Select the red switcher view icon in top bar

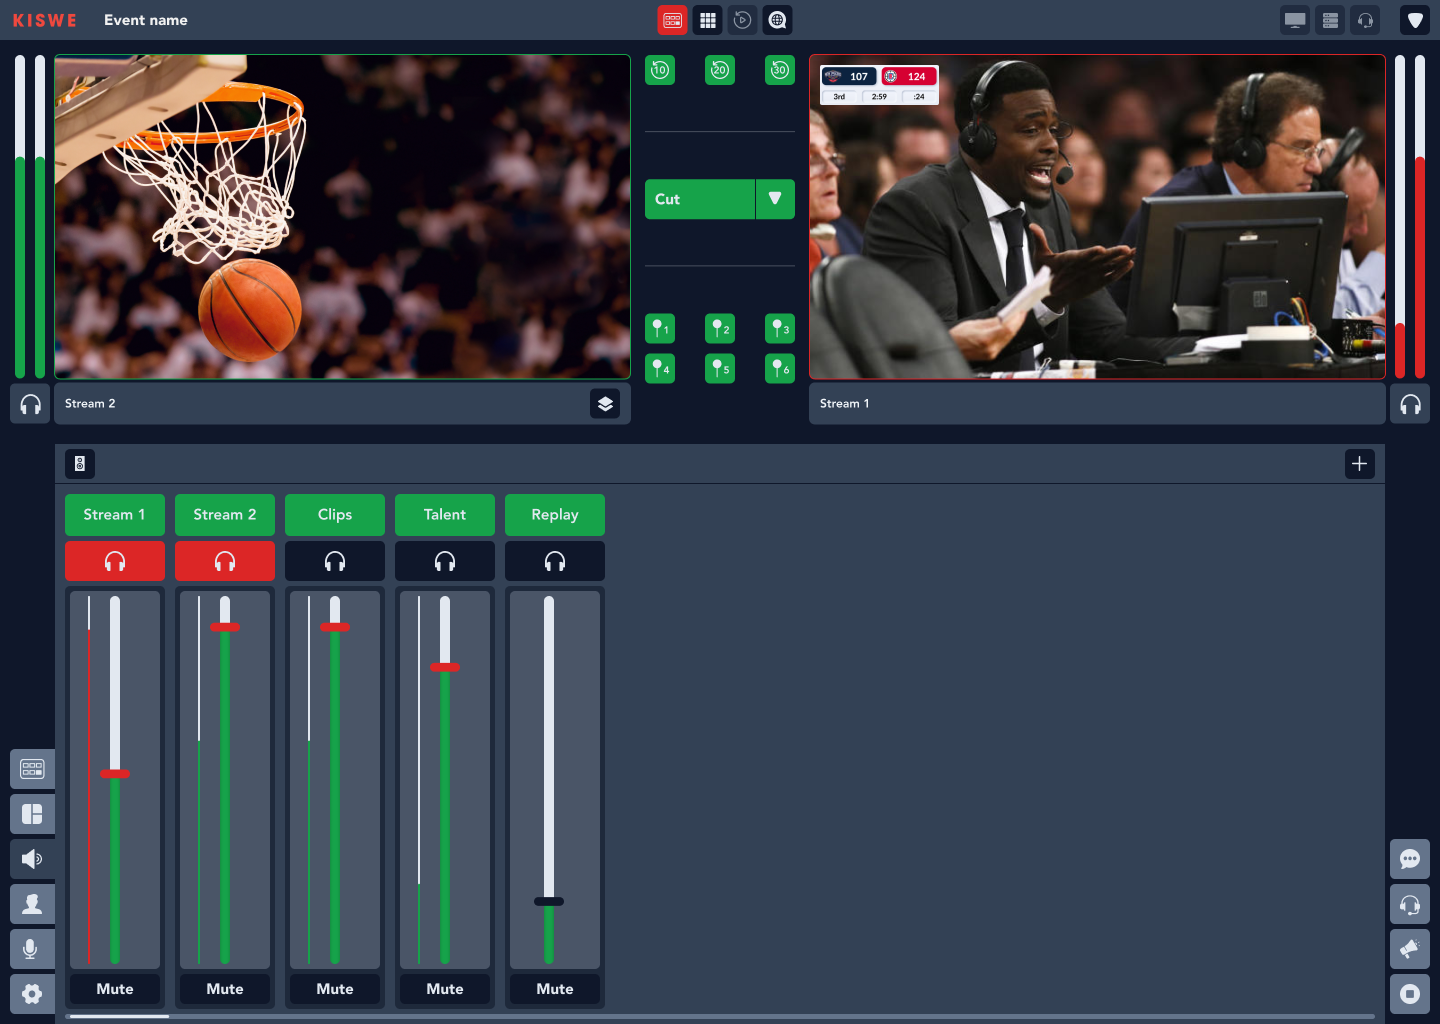point(672,20)
